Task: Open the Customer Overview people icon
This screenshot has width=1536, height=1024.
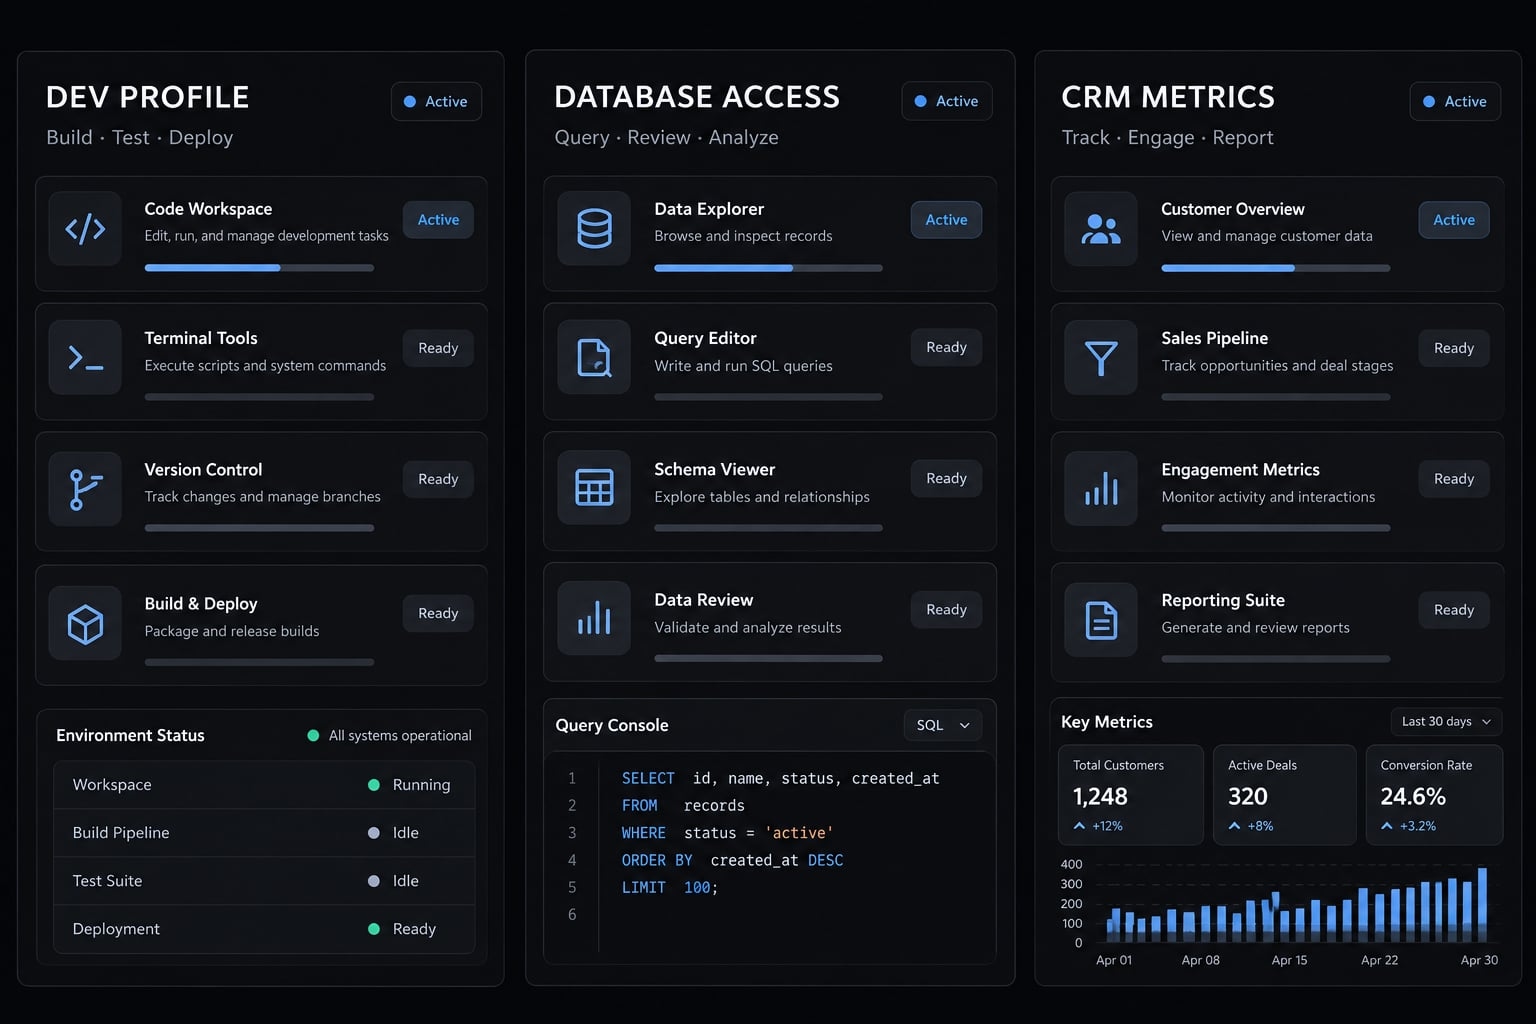Action: point(1101,229)
